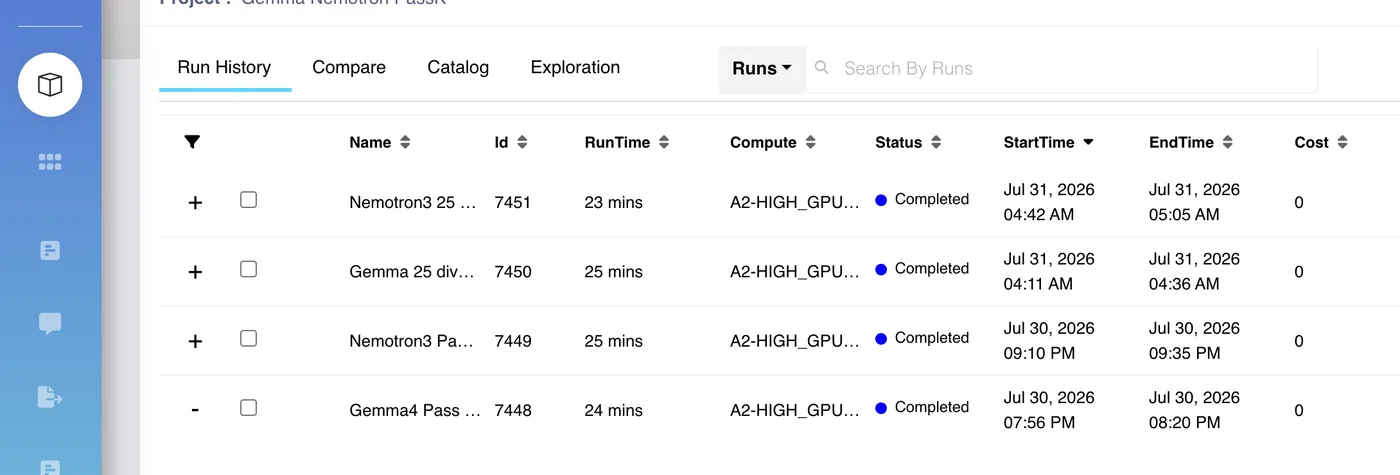Viewport: 1400px width, 475px height.
Task: Open the cube projects icon in sidebar
Action: 50,85
